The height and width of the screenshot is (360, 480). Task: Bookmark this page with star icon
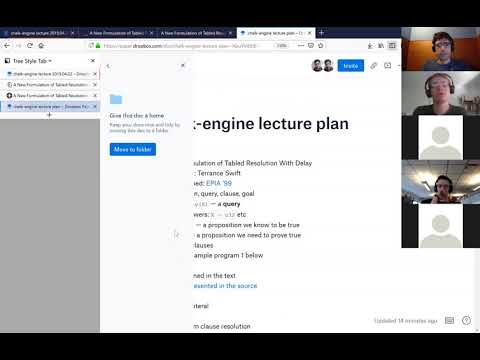coord(321,45)
